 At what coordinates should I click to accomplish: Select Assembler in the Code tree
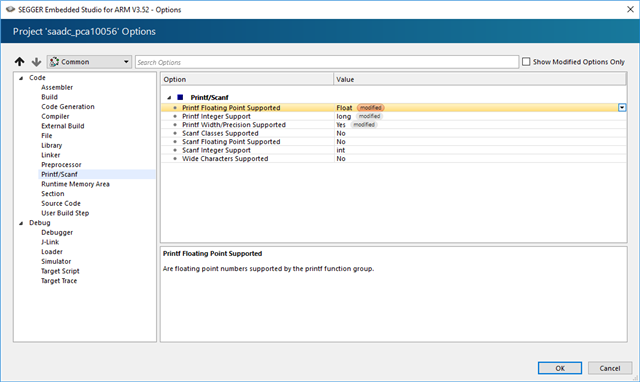[57, 87]
